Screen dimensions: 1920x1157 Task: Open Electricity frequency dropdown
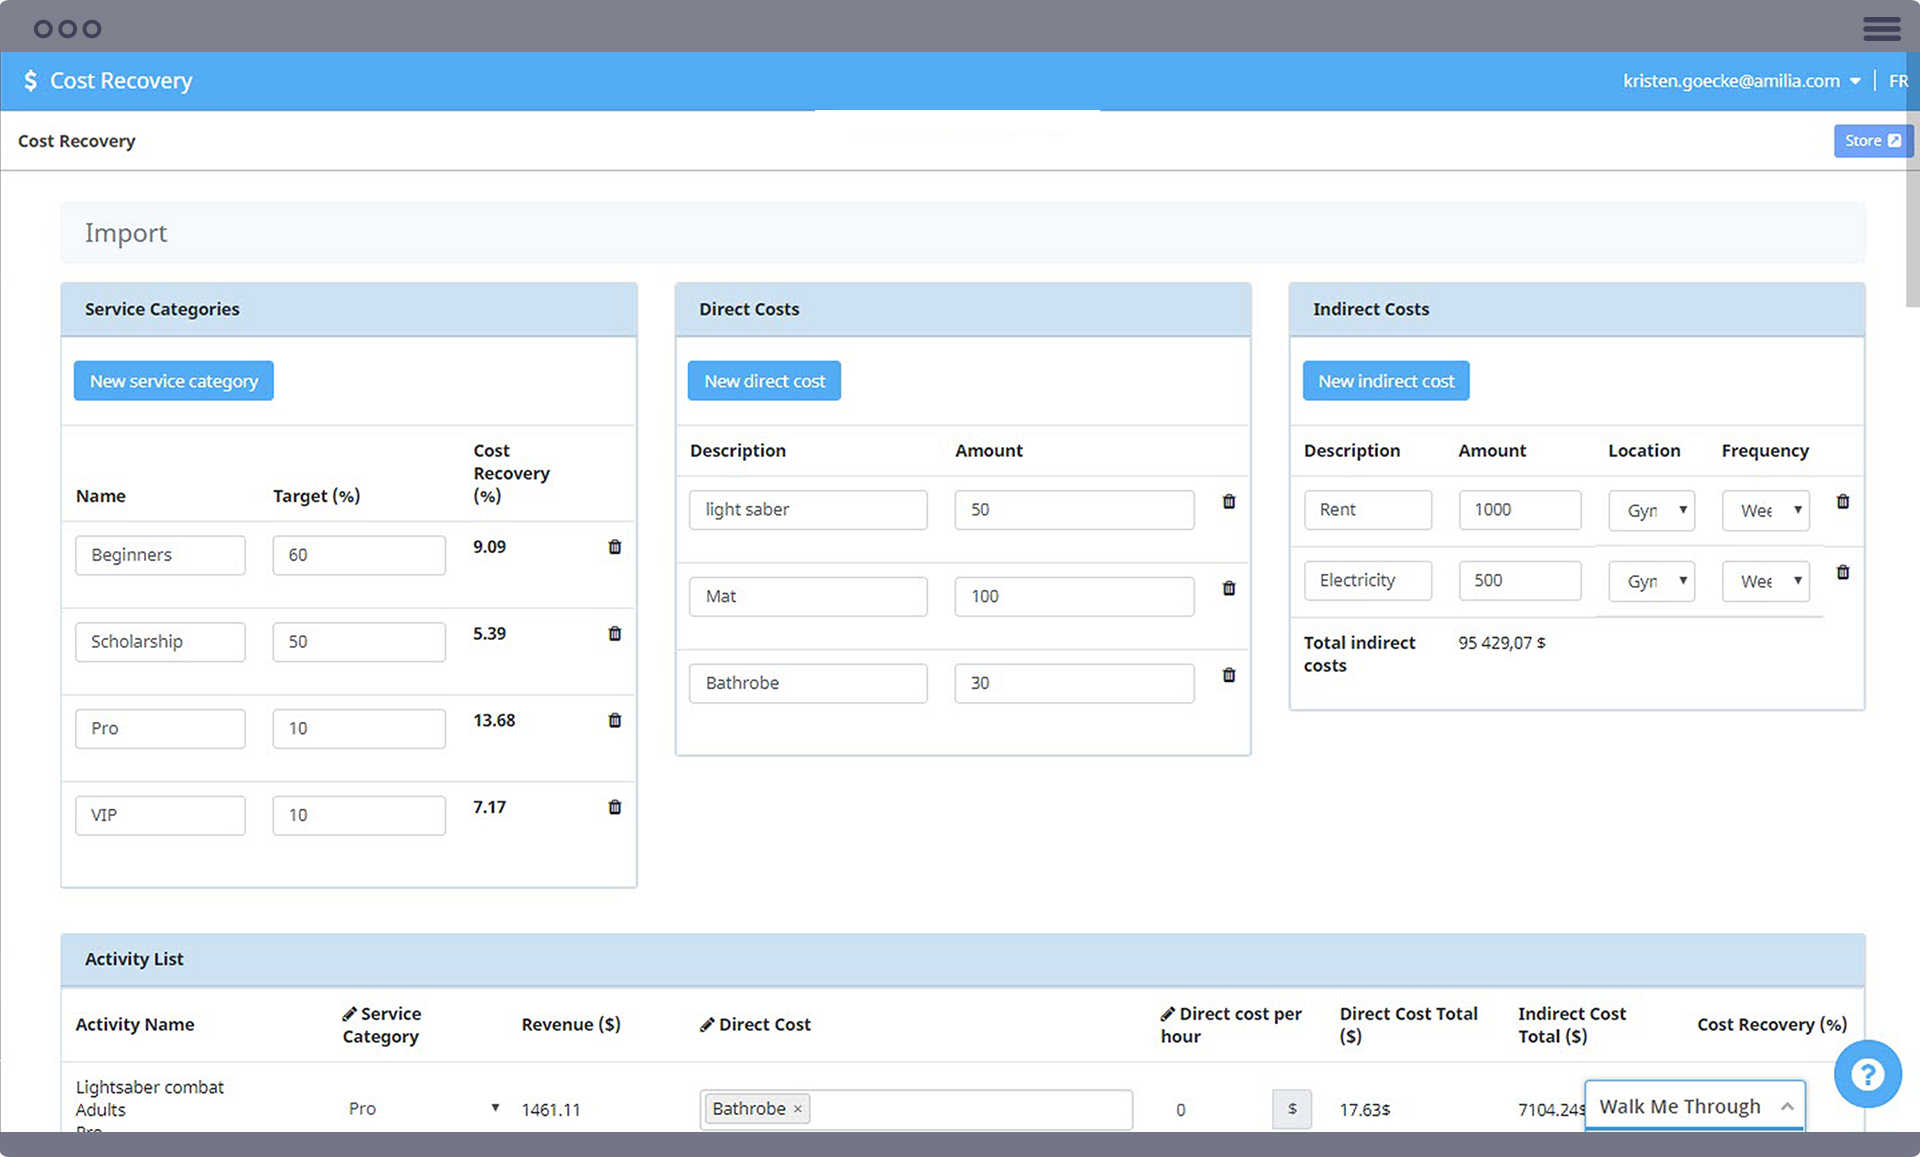coord(1766,581)
